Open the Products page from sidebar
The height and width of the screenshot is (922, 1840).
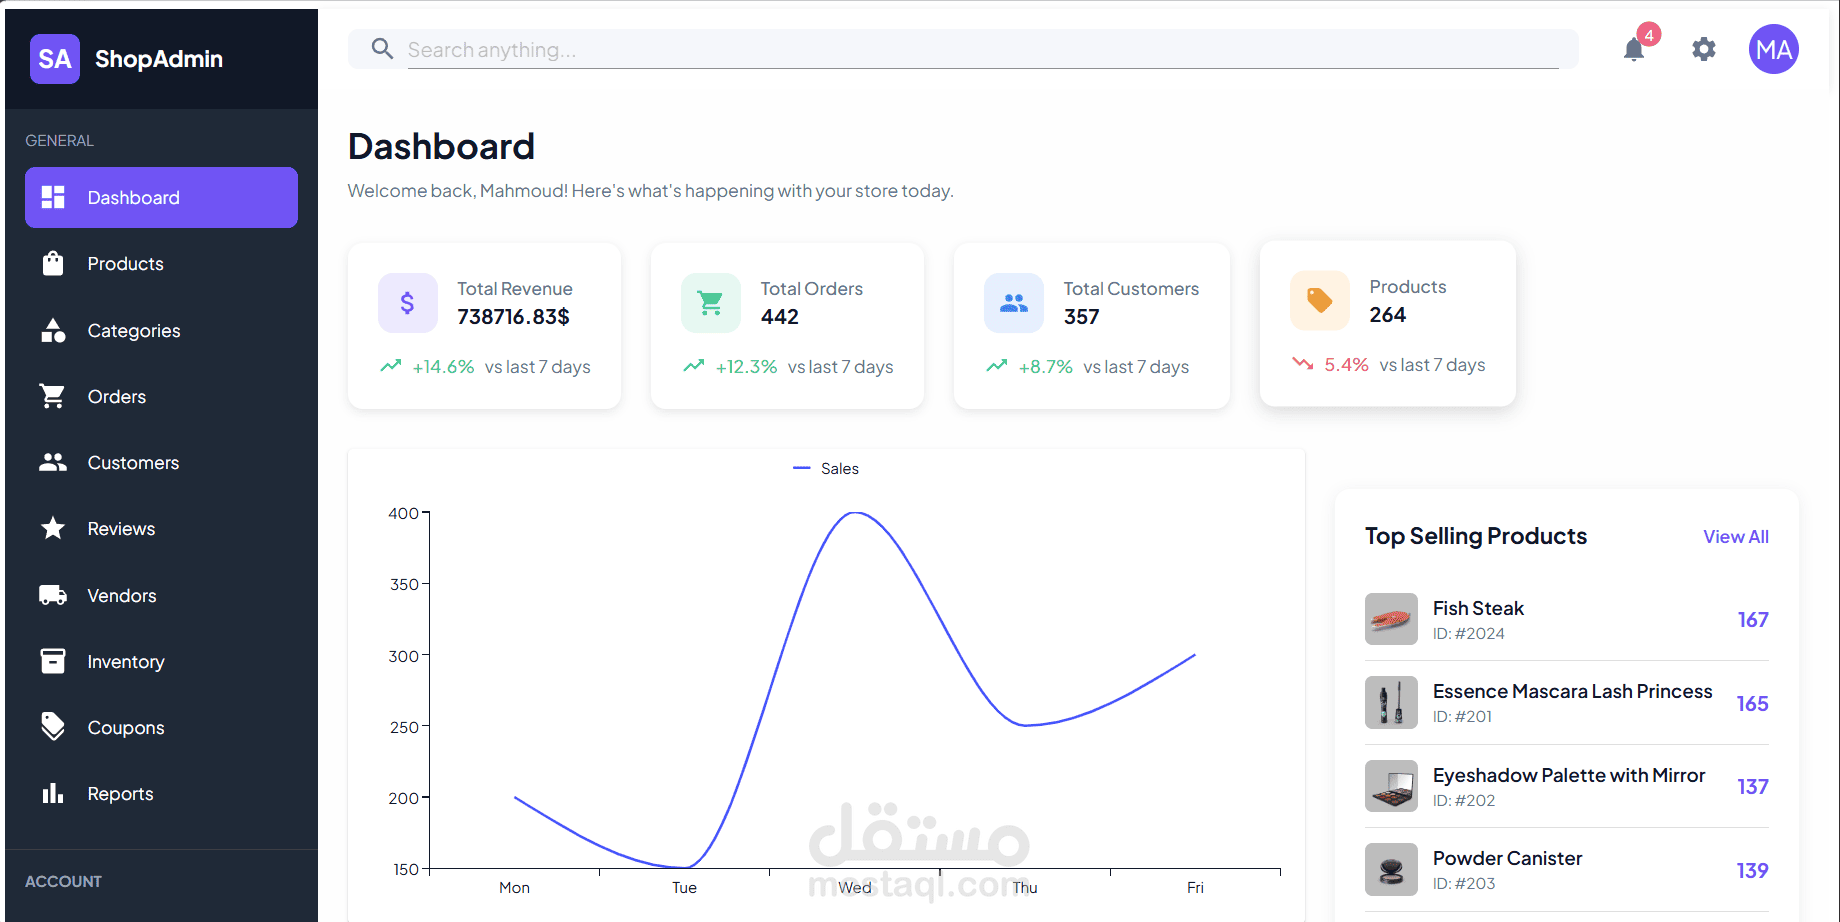tap(161, 263)
